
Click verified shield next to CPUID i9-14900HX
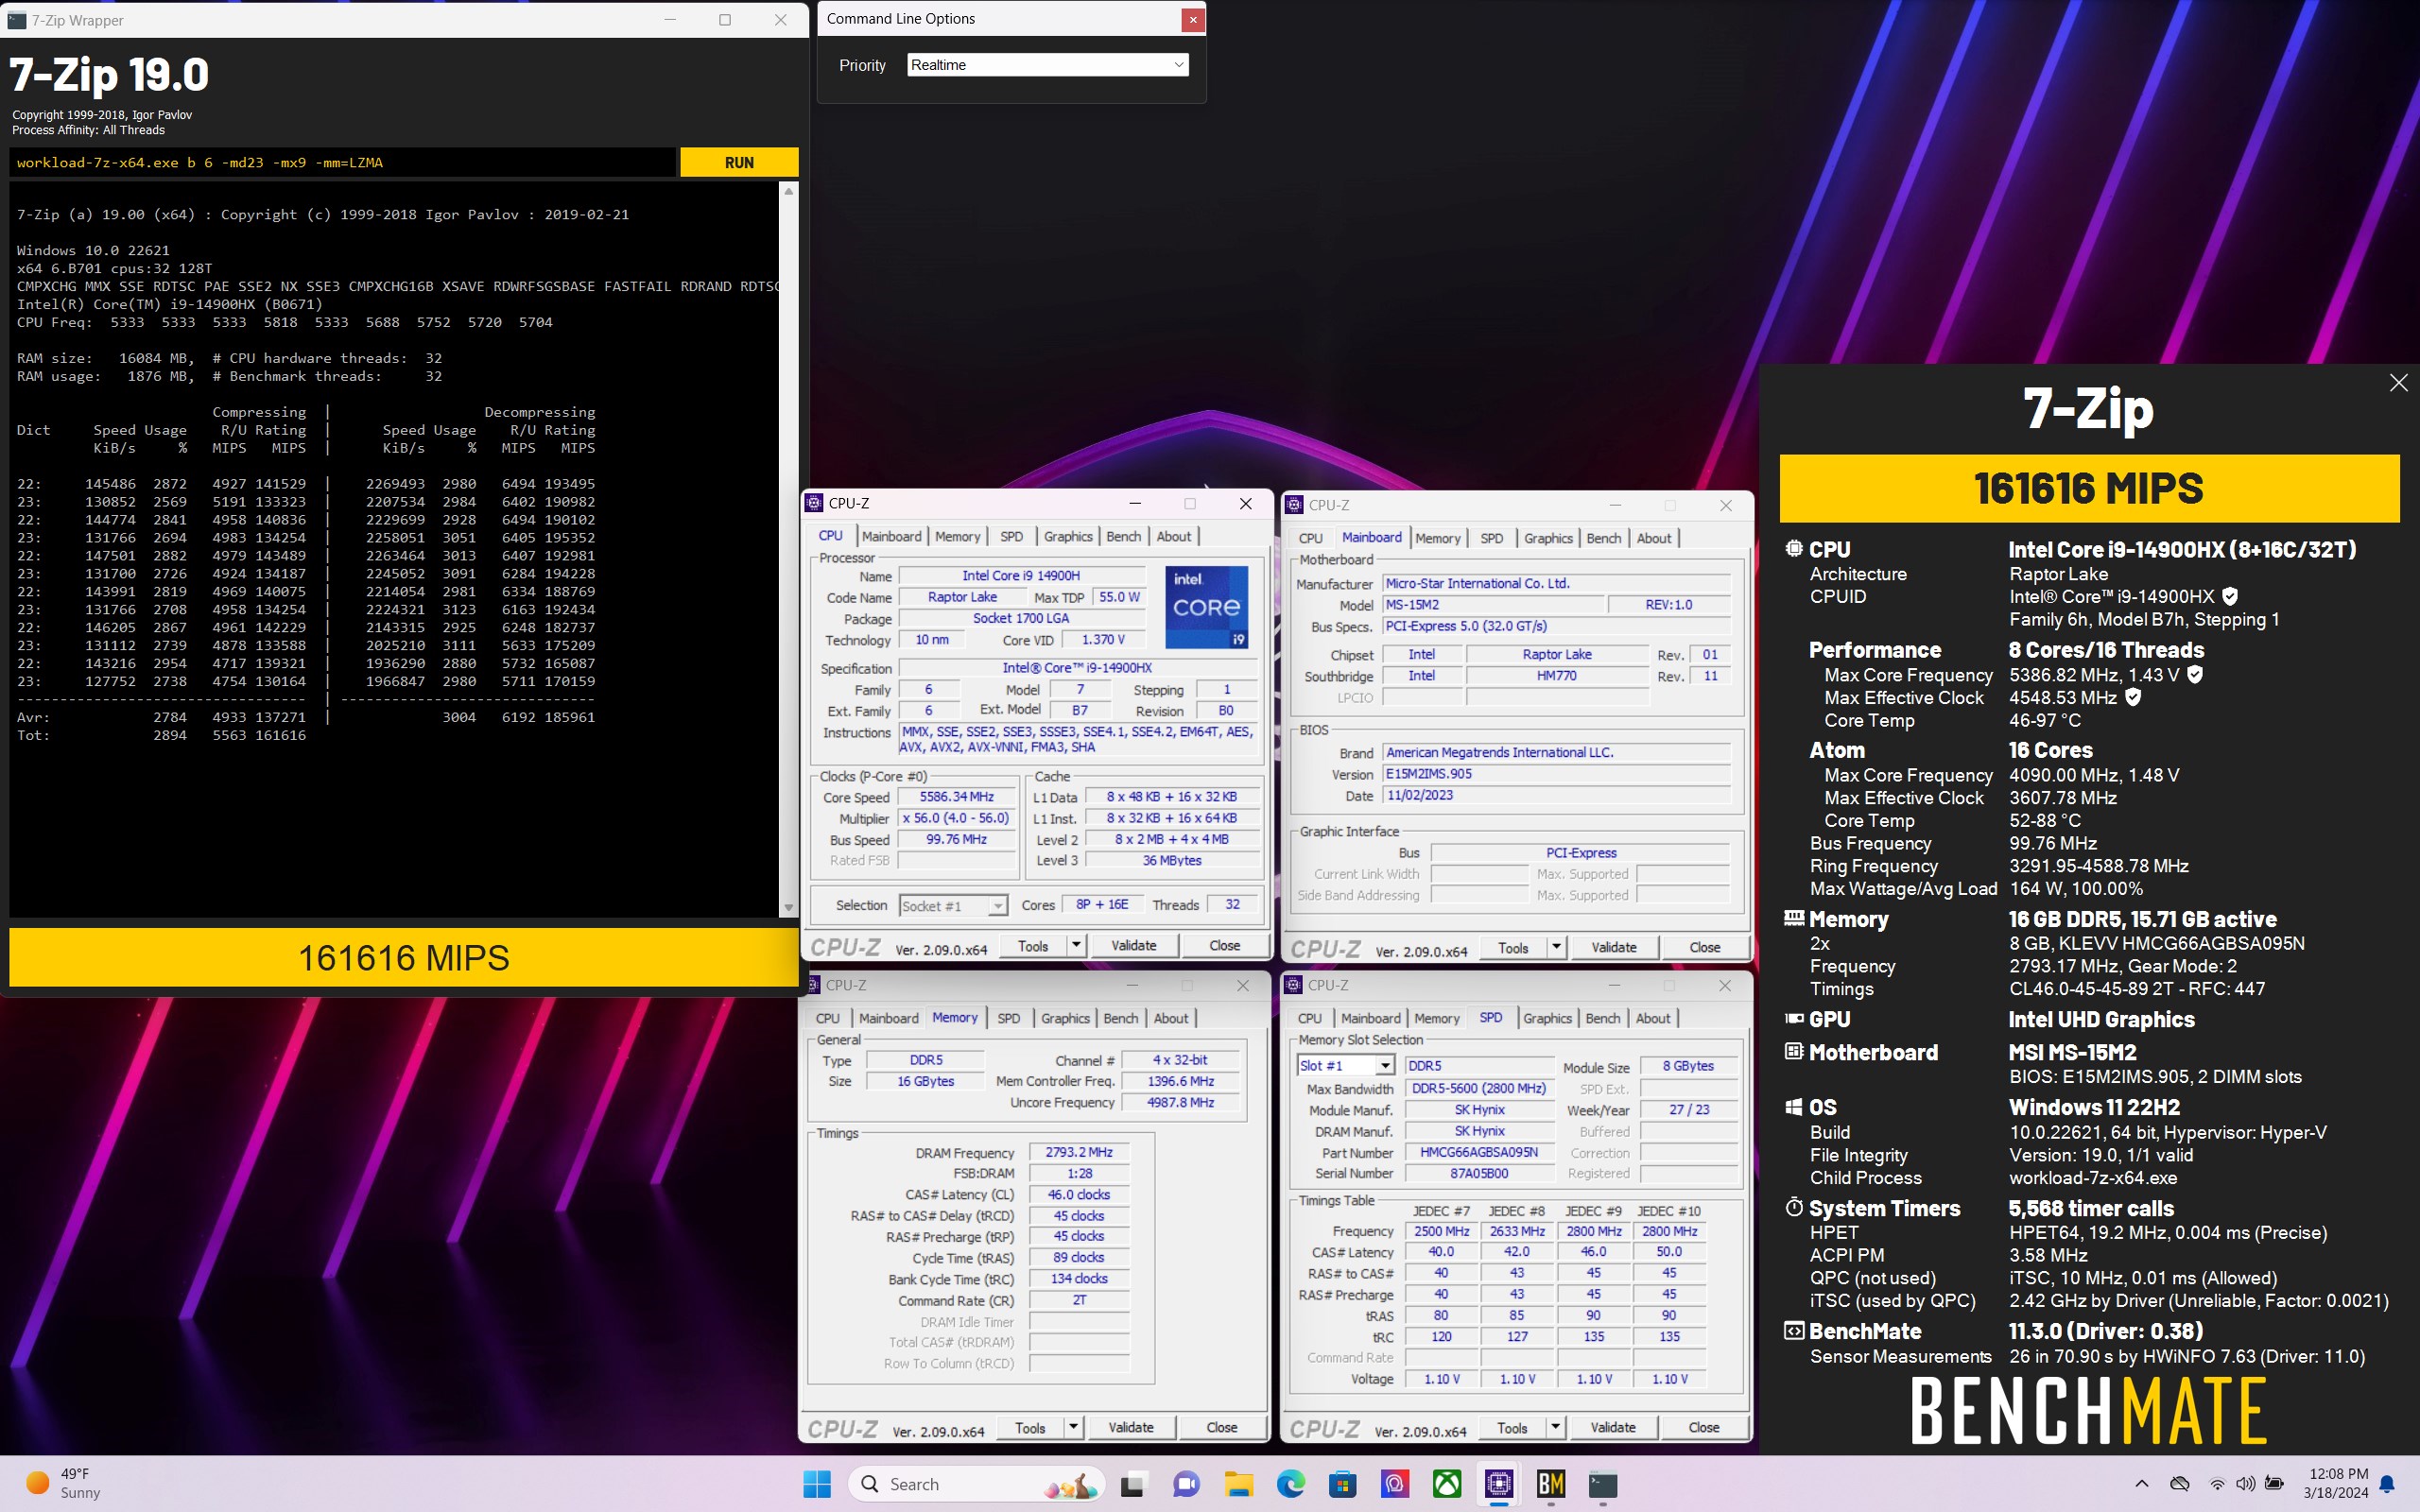[2229, 596]
